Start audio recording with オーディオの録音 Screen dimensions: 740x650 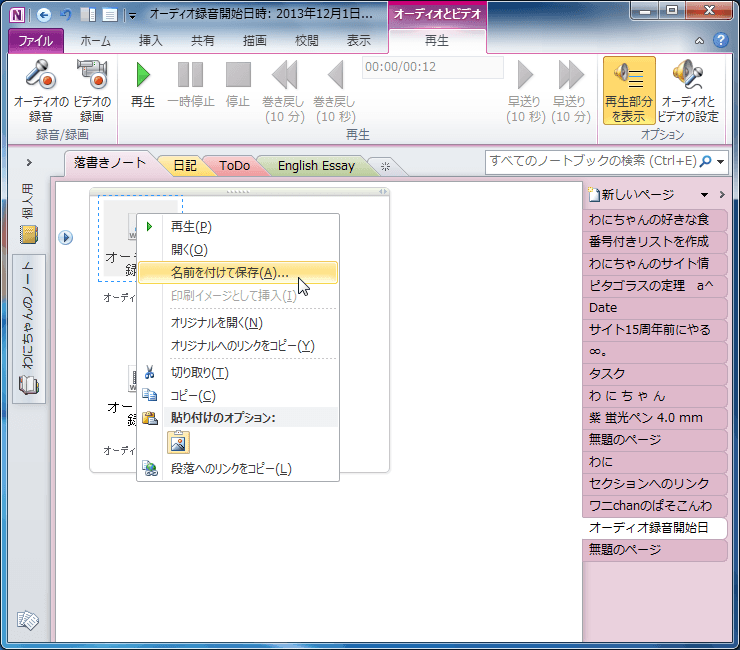click(x=41, y=91)
